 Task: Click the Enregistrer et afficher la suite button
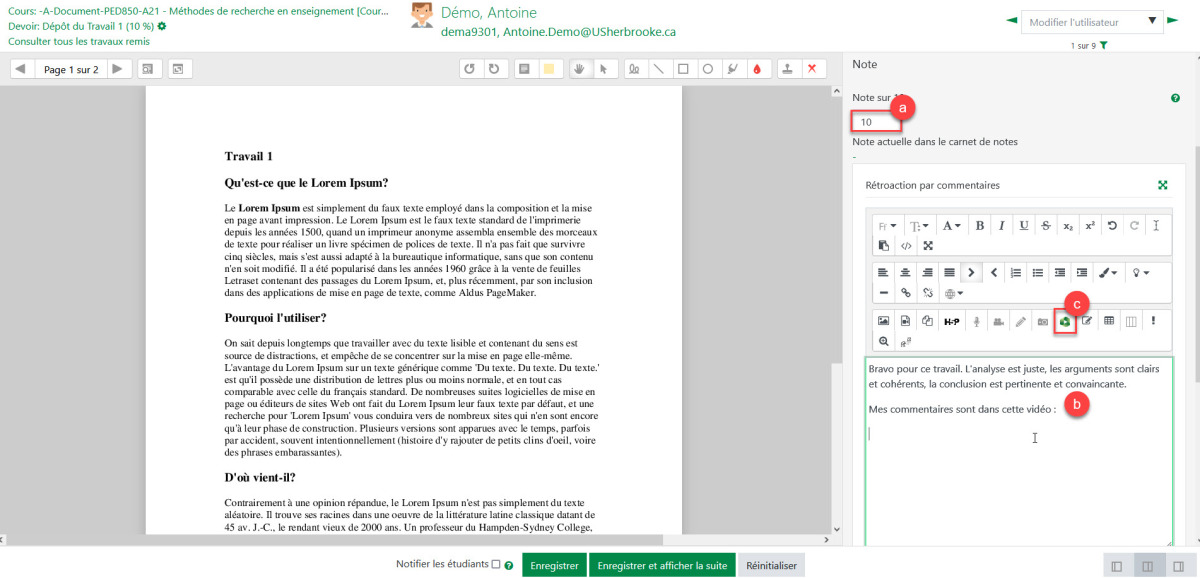click(662, 565)
